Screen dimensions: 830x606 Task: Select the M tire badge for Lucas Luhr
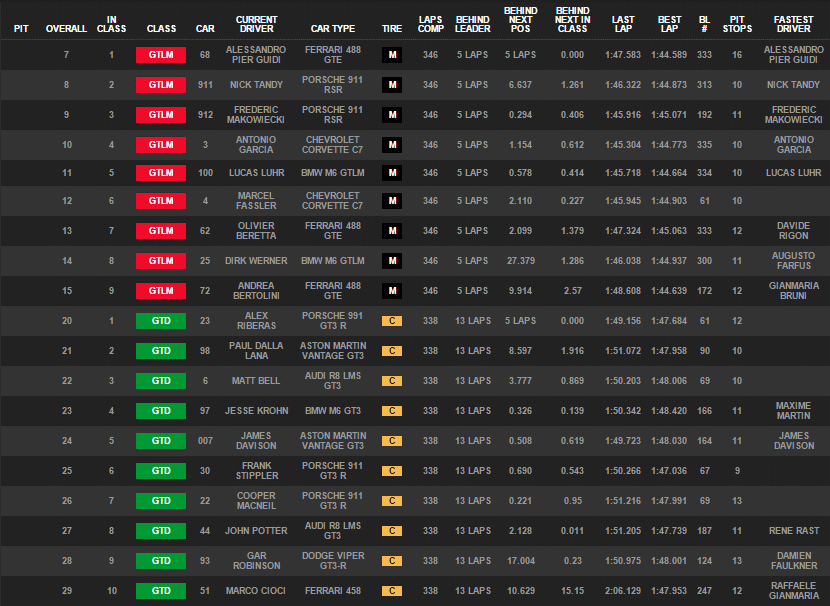(x=392, y=173)
